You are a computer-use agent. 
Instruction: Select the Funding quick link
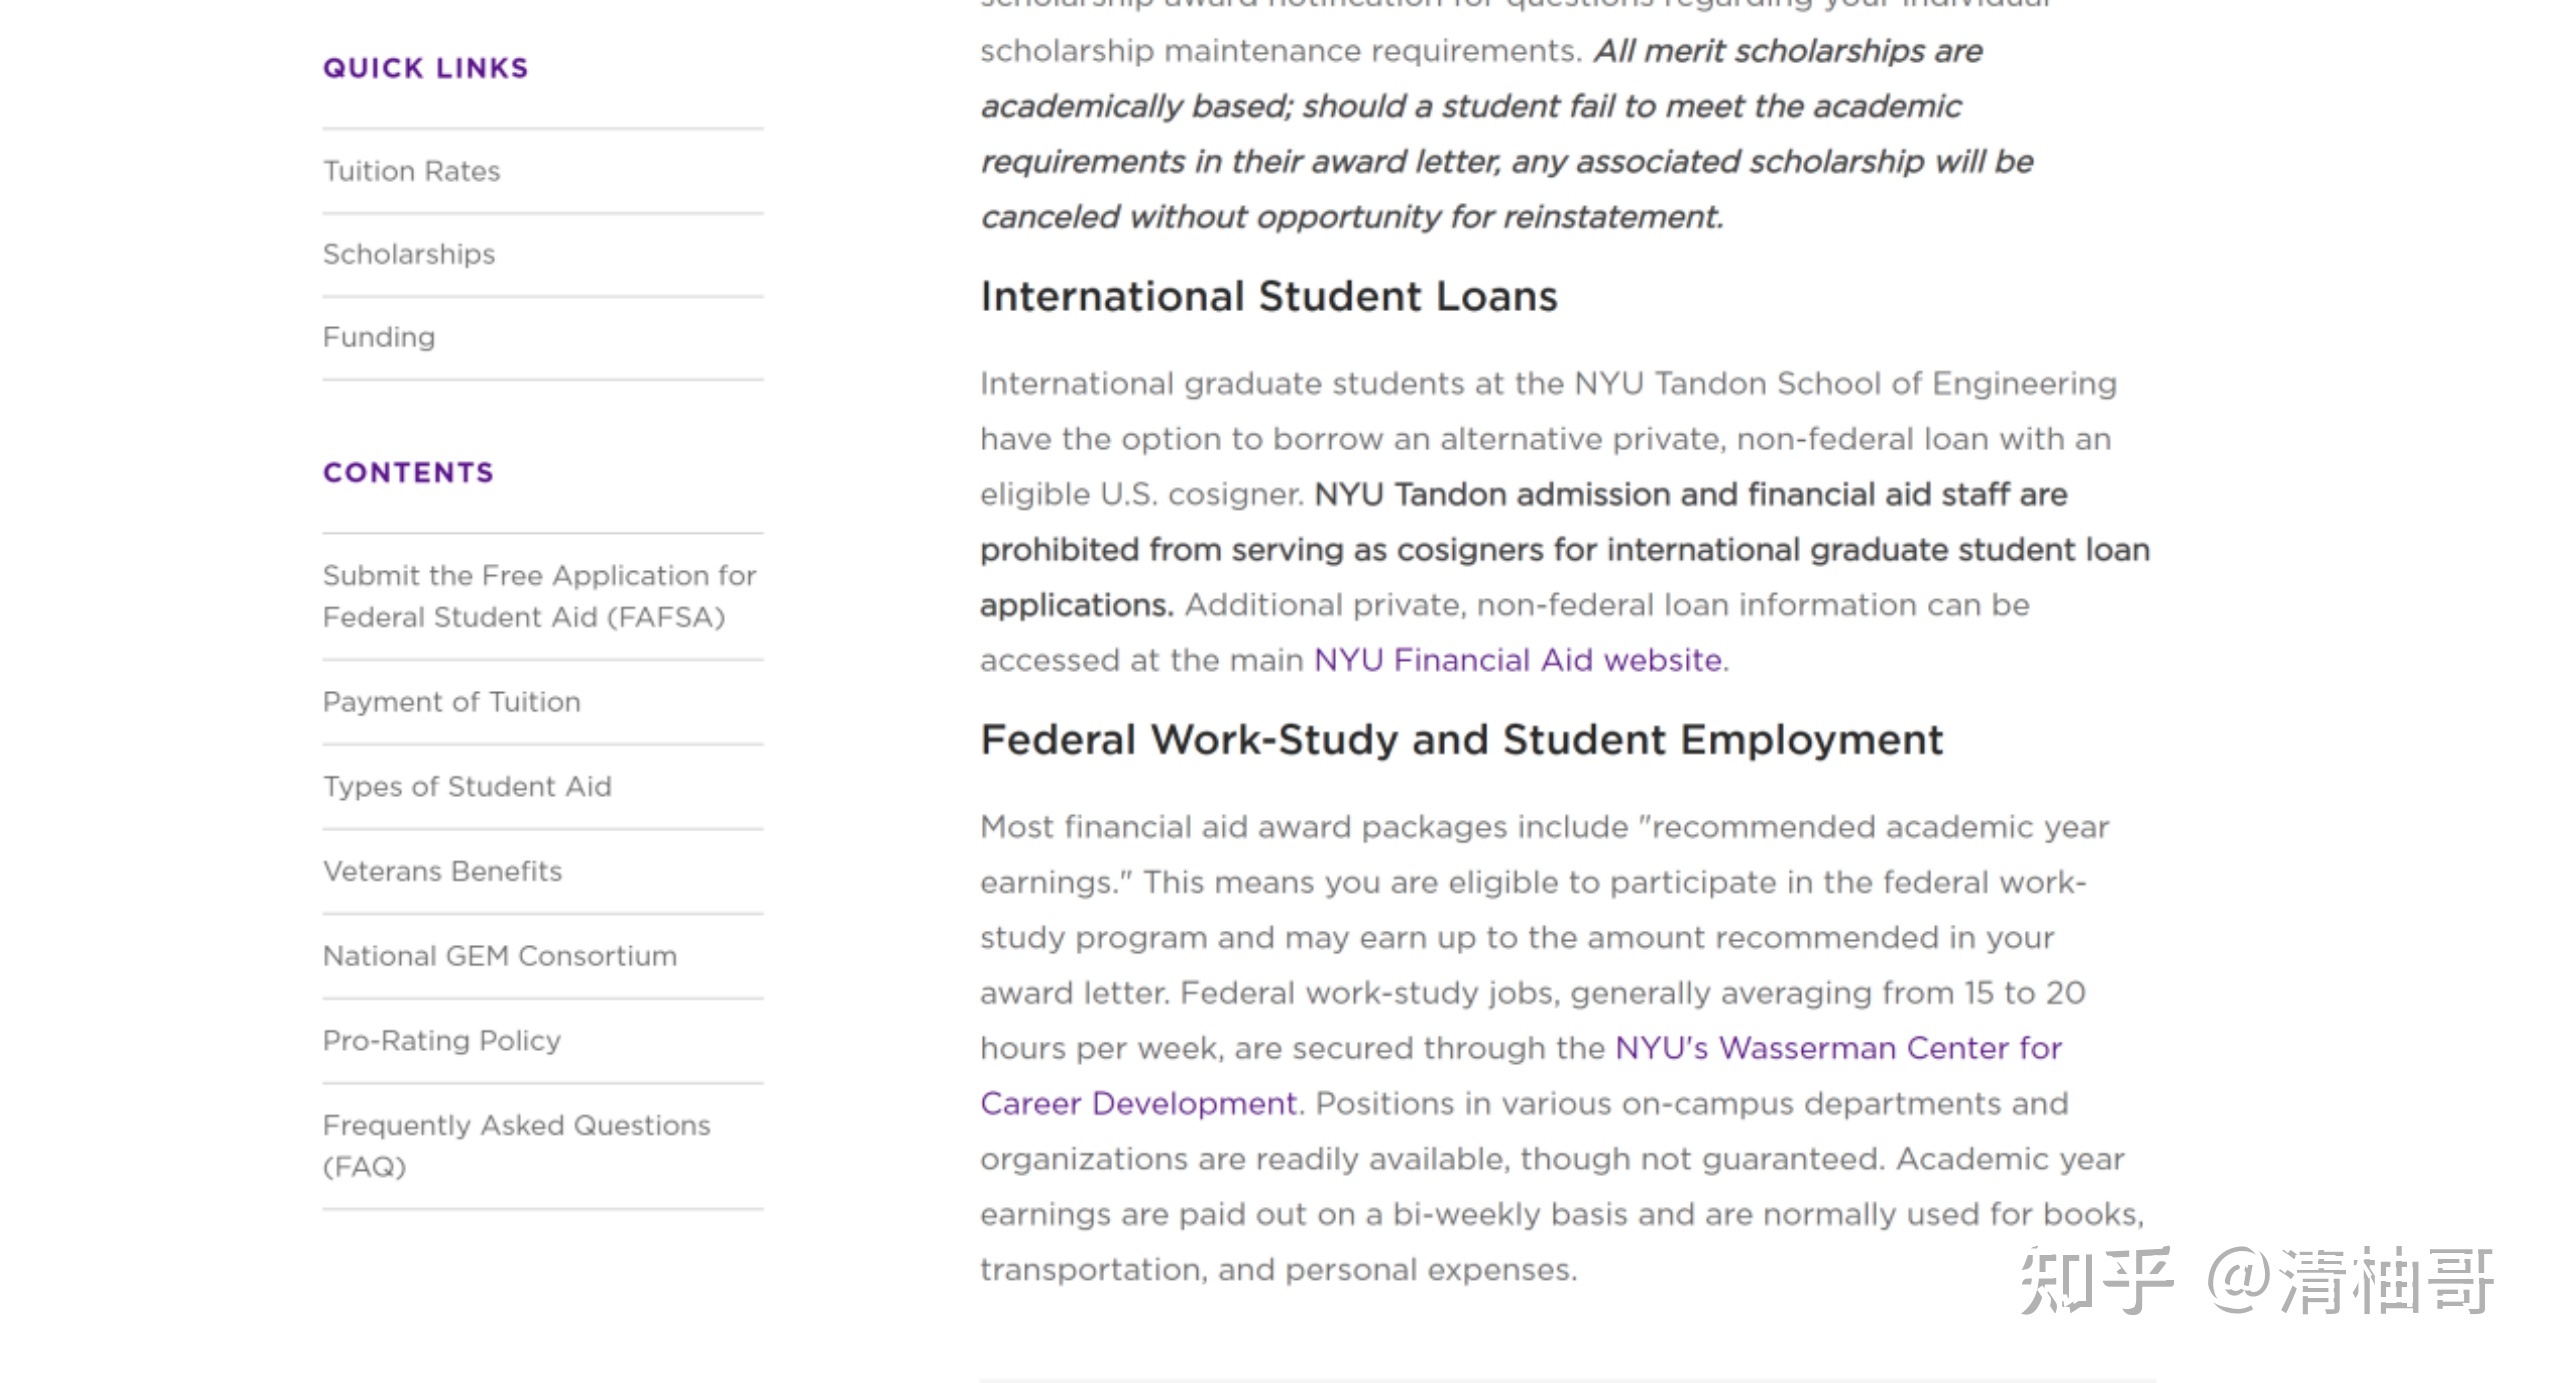378,337
